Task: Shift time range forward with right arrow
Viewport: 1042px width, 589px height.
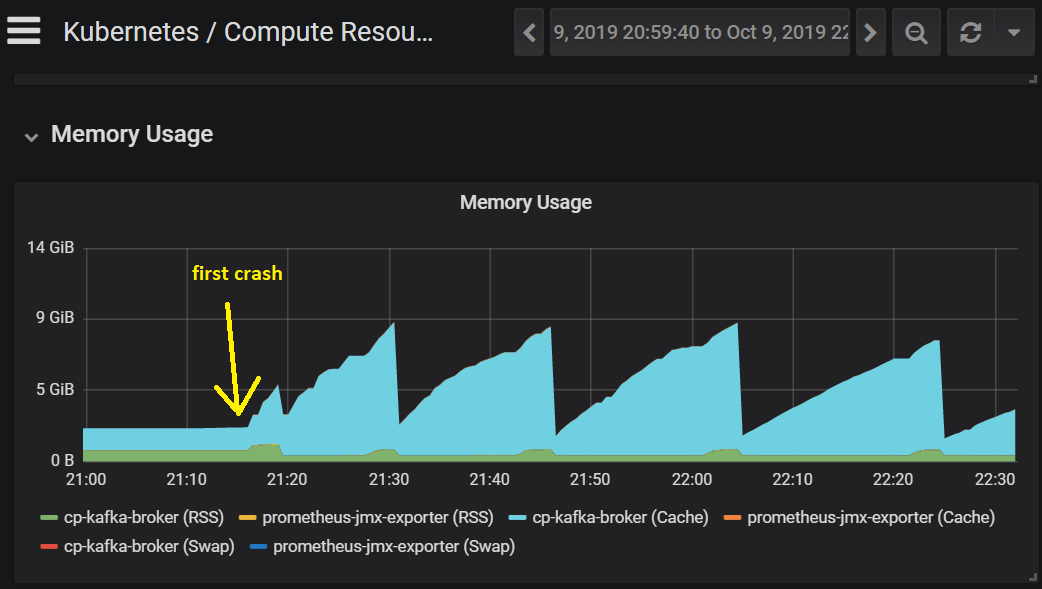Action: click(871, 32)
